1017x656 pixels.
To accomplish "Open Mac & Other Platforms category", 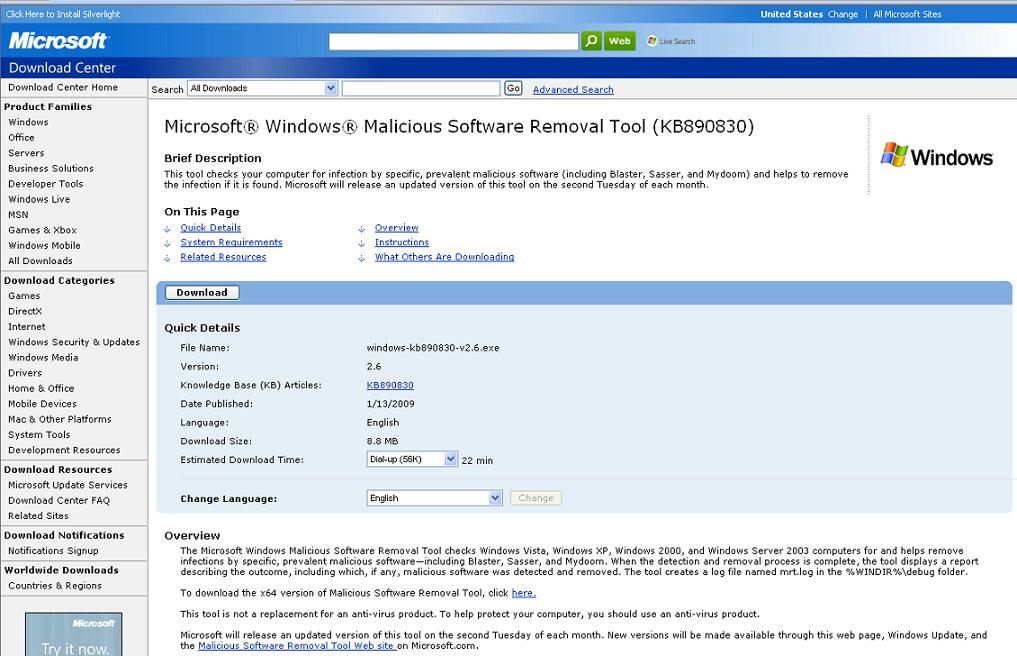I will click(x=60, y=419).
